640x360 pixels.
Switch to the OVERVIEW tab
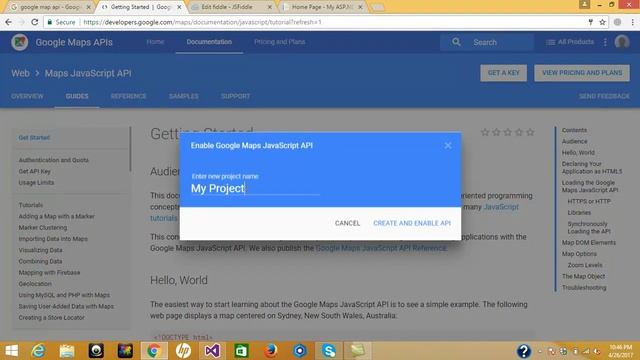[x=27, y=96]
